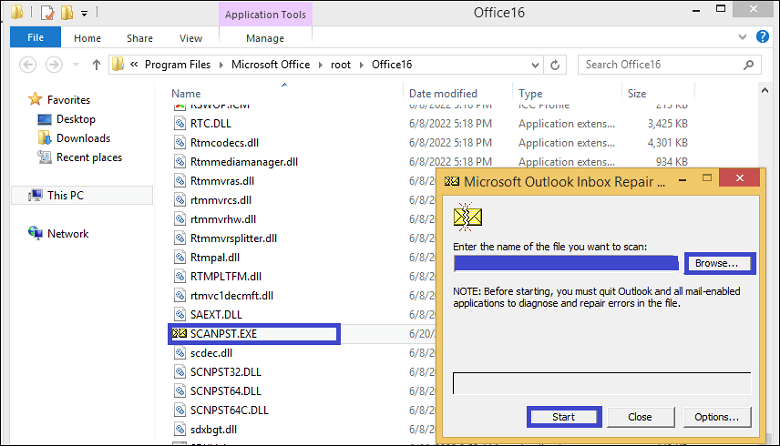Click the Recent places icon
This screenshot has height=446, width=780.
click(44, 157)
